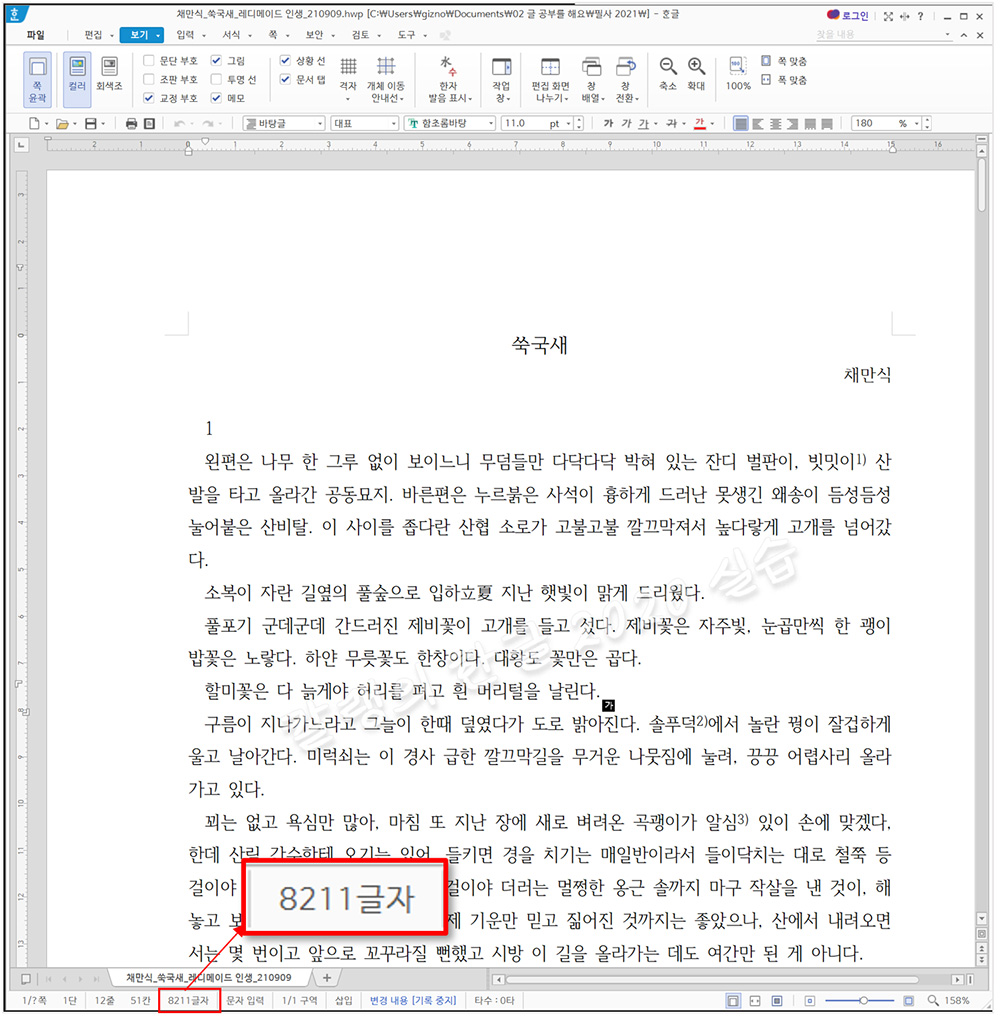The image size is (1000, 1018).
Task: Expand the underline style dropdown arrow
Action: 656,123
